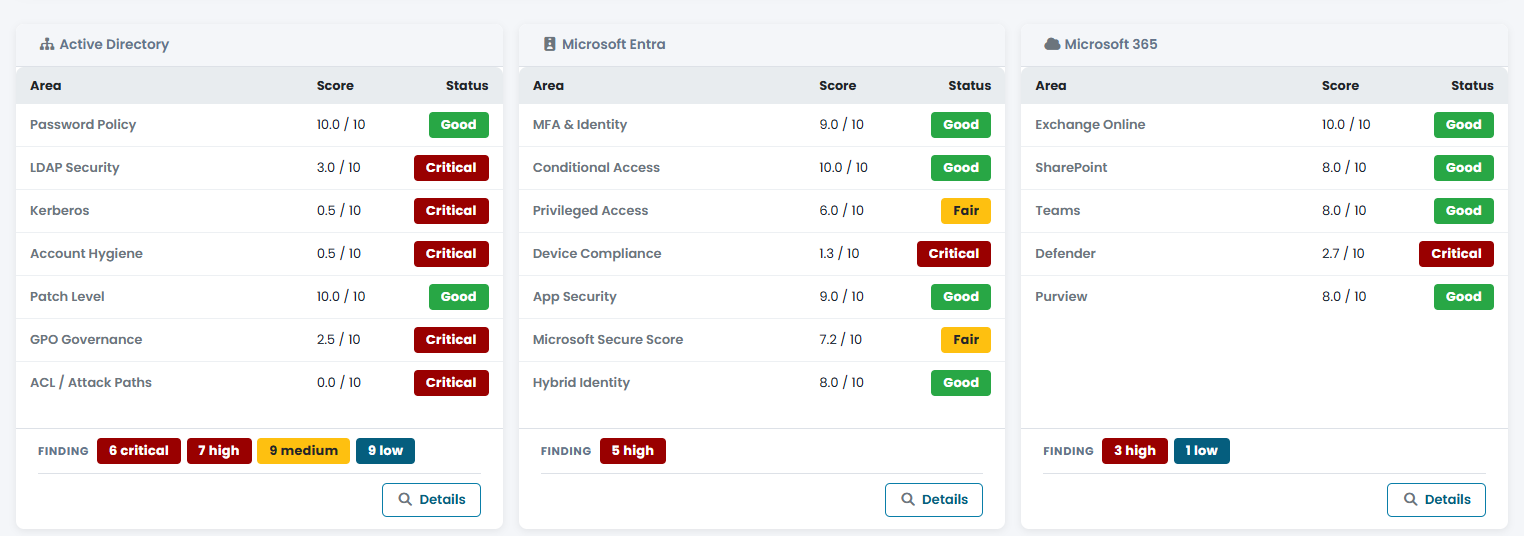Open Details for Microsoft Entra

tap(934, 500)
